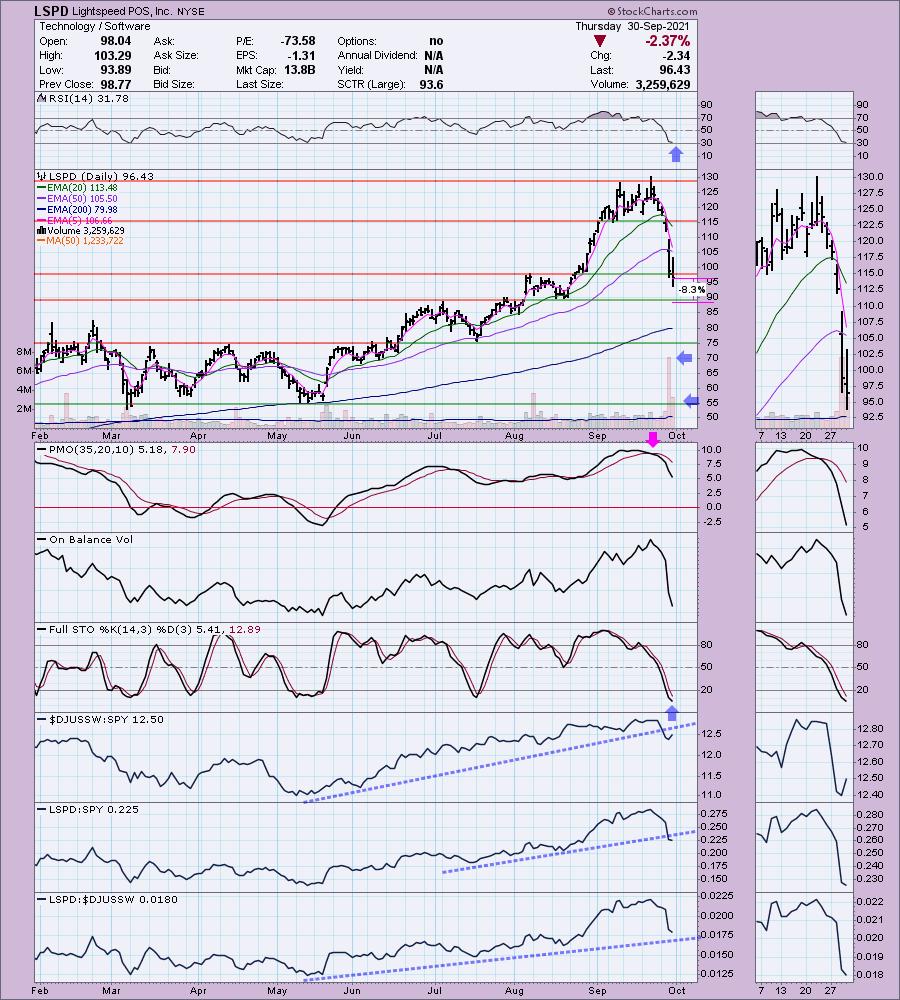
Task: Click the Yield label
Action: (350, 70)
